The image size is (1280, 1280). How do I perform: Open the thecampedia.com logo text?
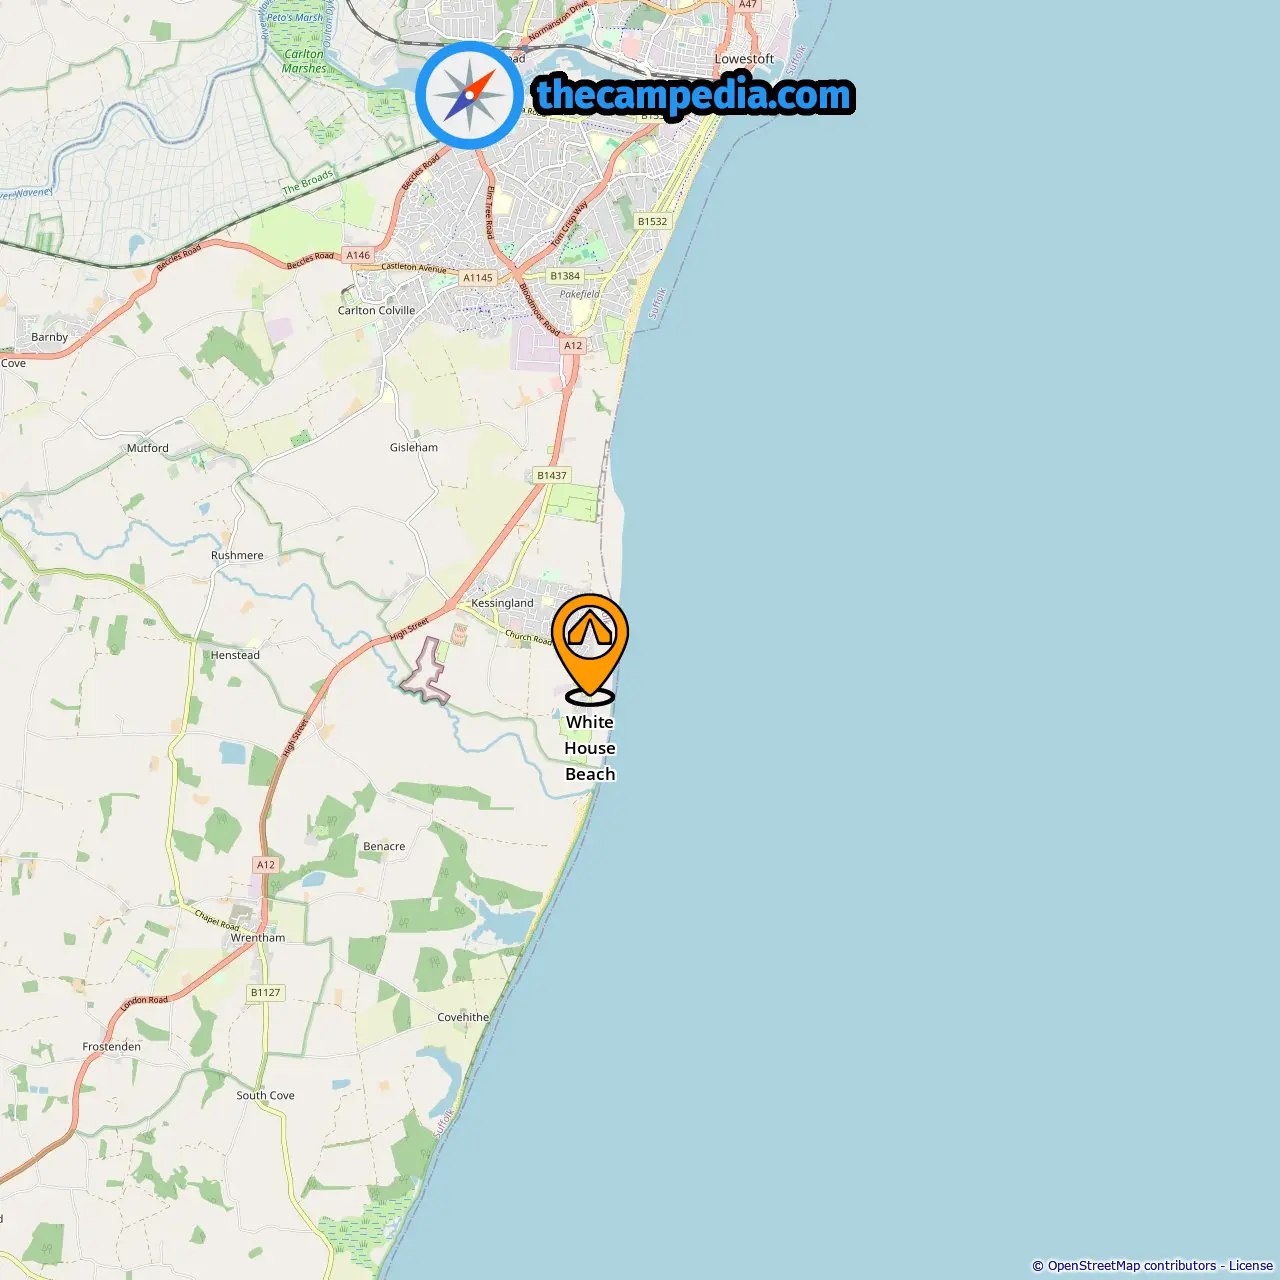pyautogui.click(x=694, y=96)
